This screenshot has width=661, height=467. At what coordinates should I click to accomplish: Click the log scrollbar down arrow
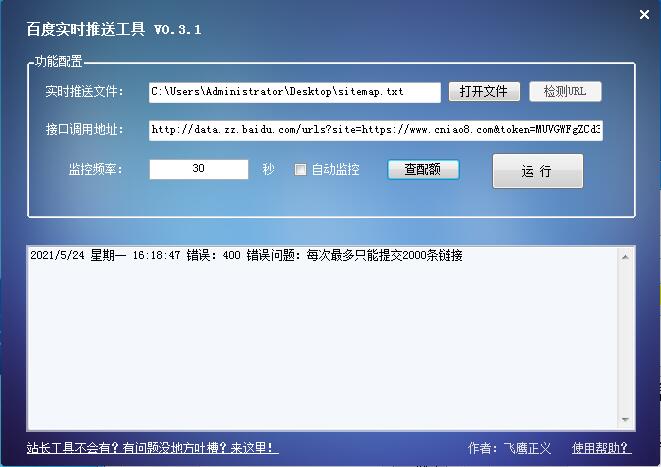click(626, 419)
